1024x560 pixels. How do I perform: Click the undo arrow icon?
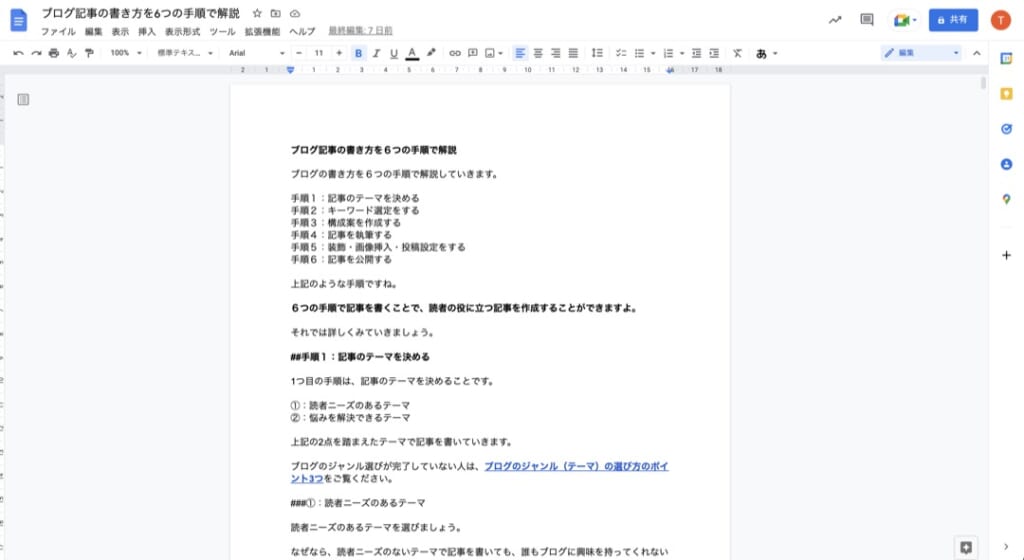(18, 53)
